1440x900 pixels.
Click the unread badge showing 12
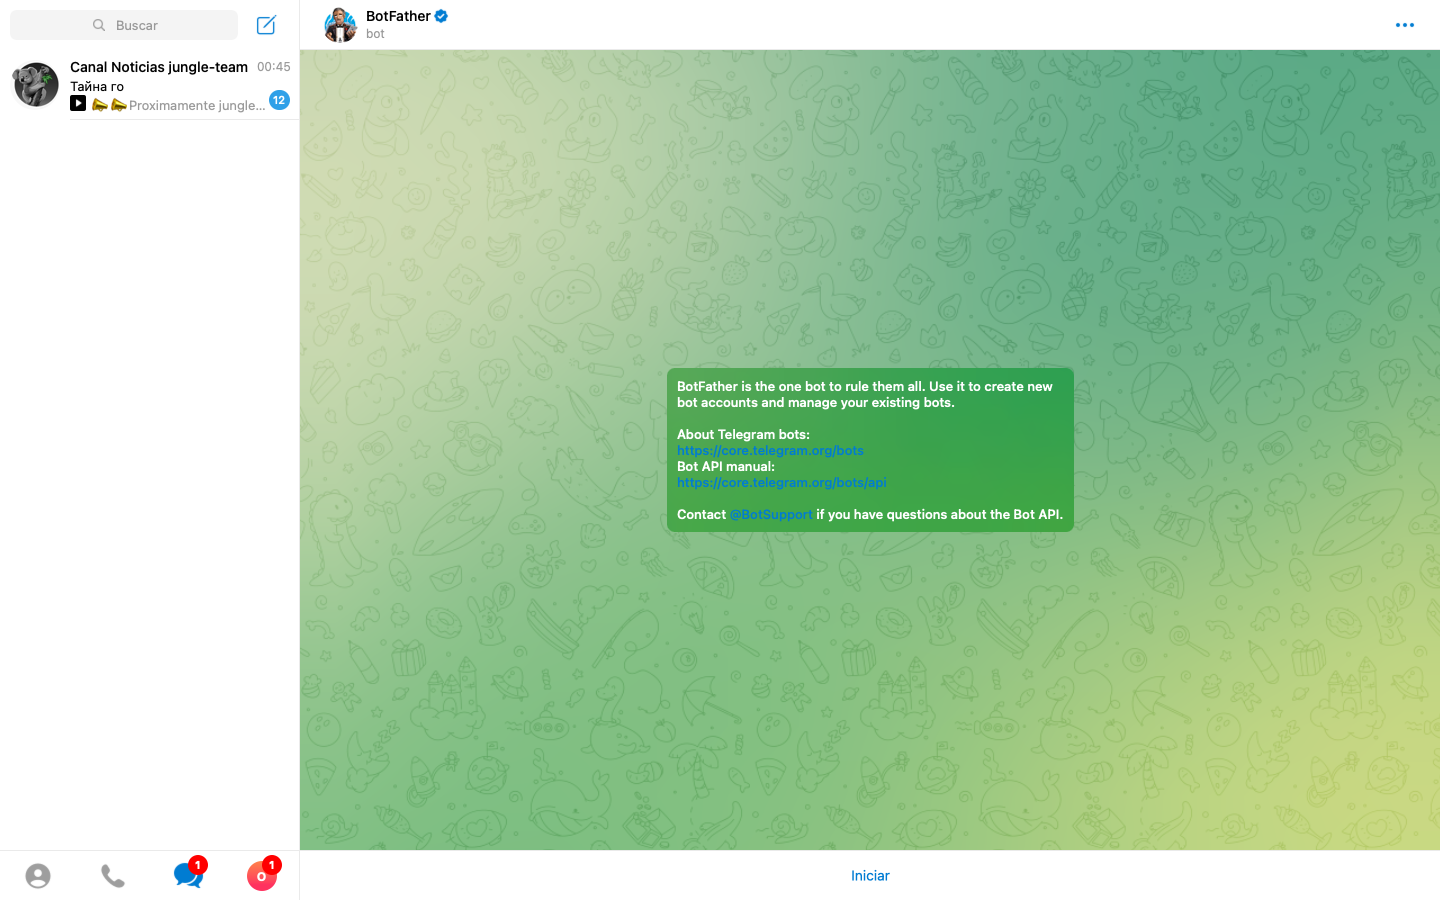[x=279, y=100]
